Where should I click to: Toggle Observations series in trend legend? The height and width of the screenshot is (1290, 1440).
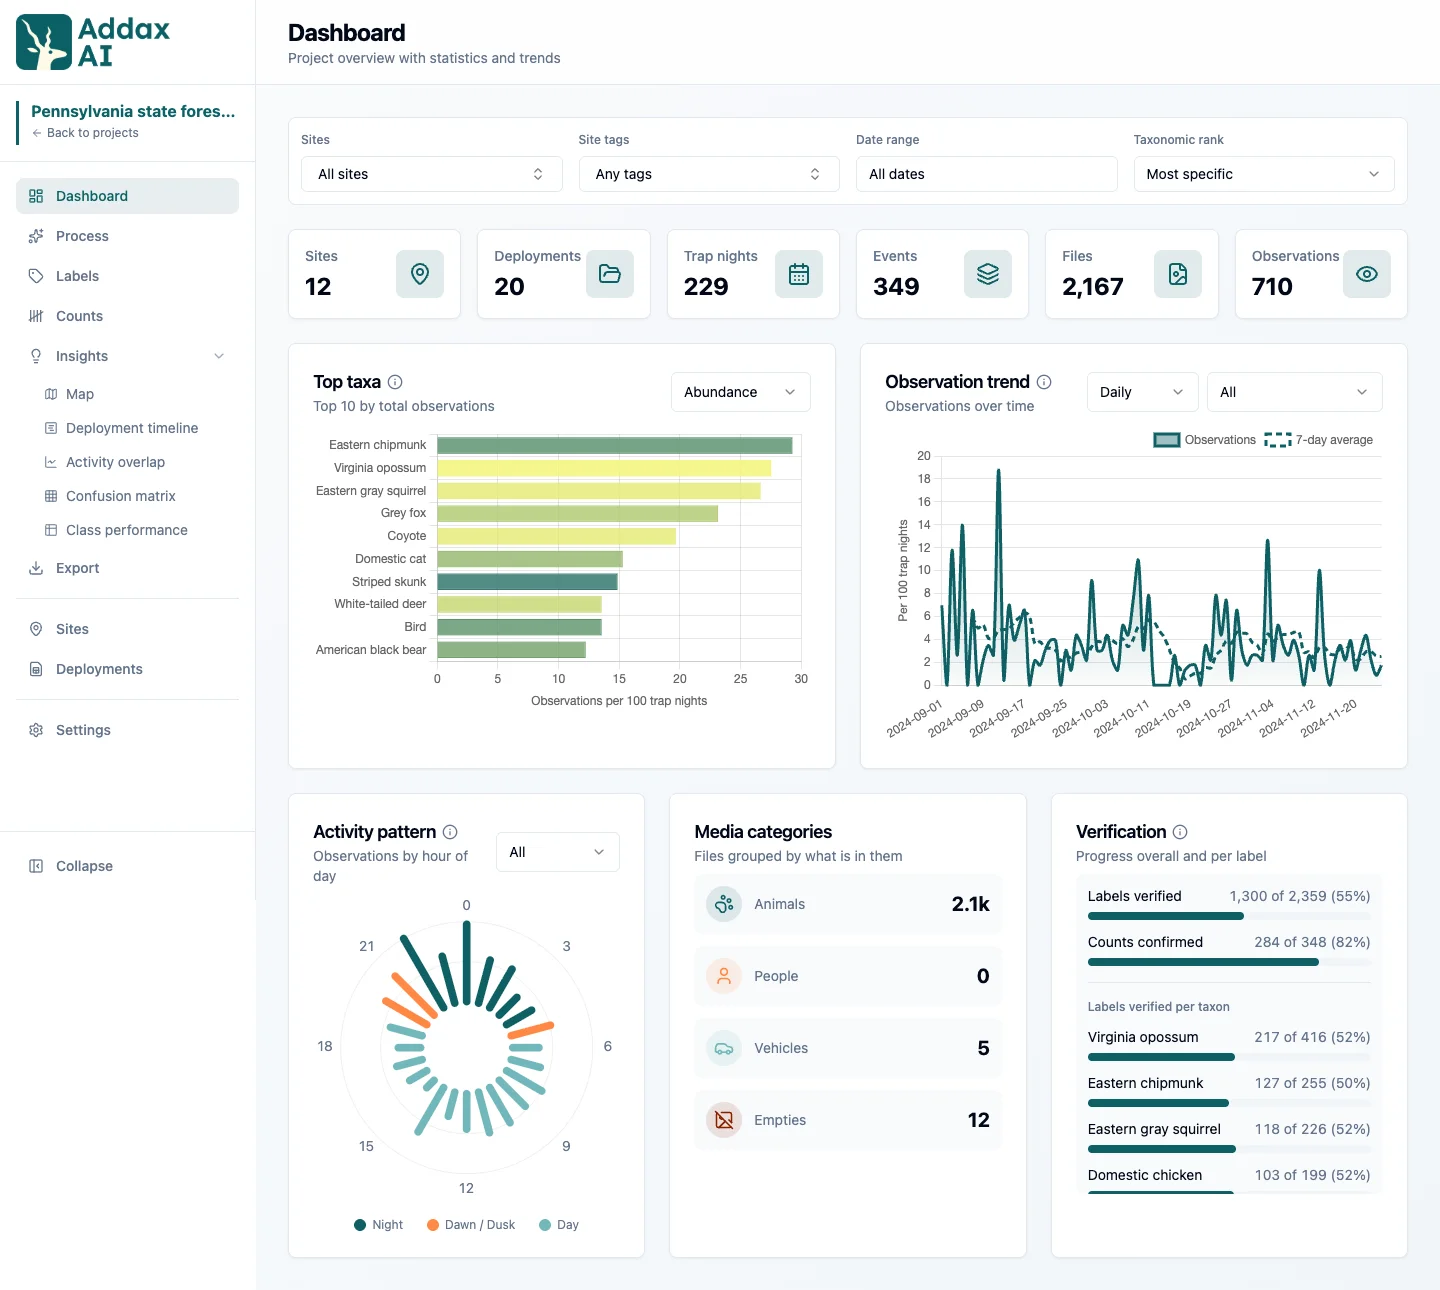tap(1204, 440)
